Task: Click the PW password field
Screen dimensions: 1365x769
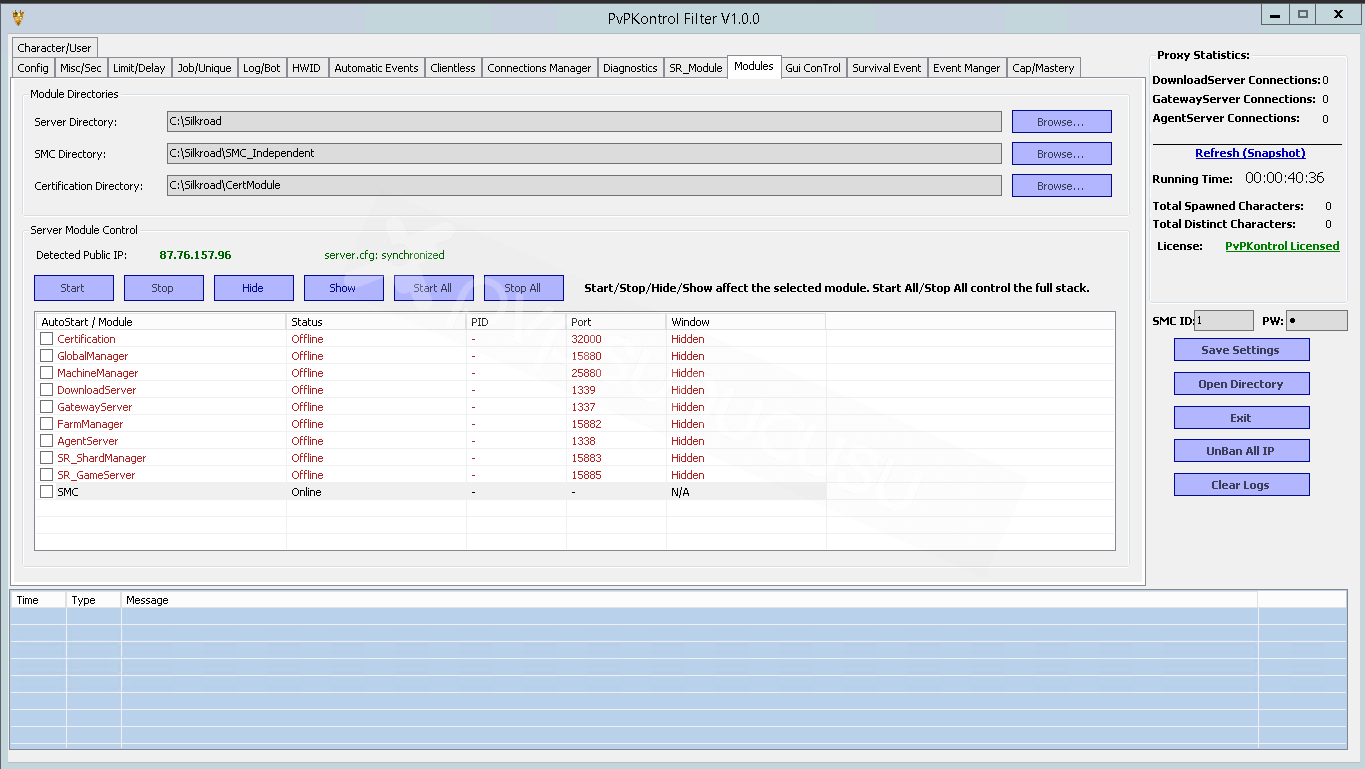Action: click(x=1316, y=321)
